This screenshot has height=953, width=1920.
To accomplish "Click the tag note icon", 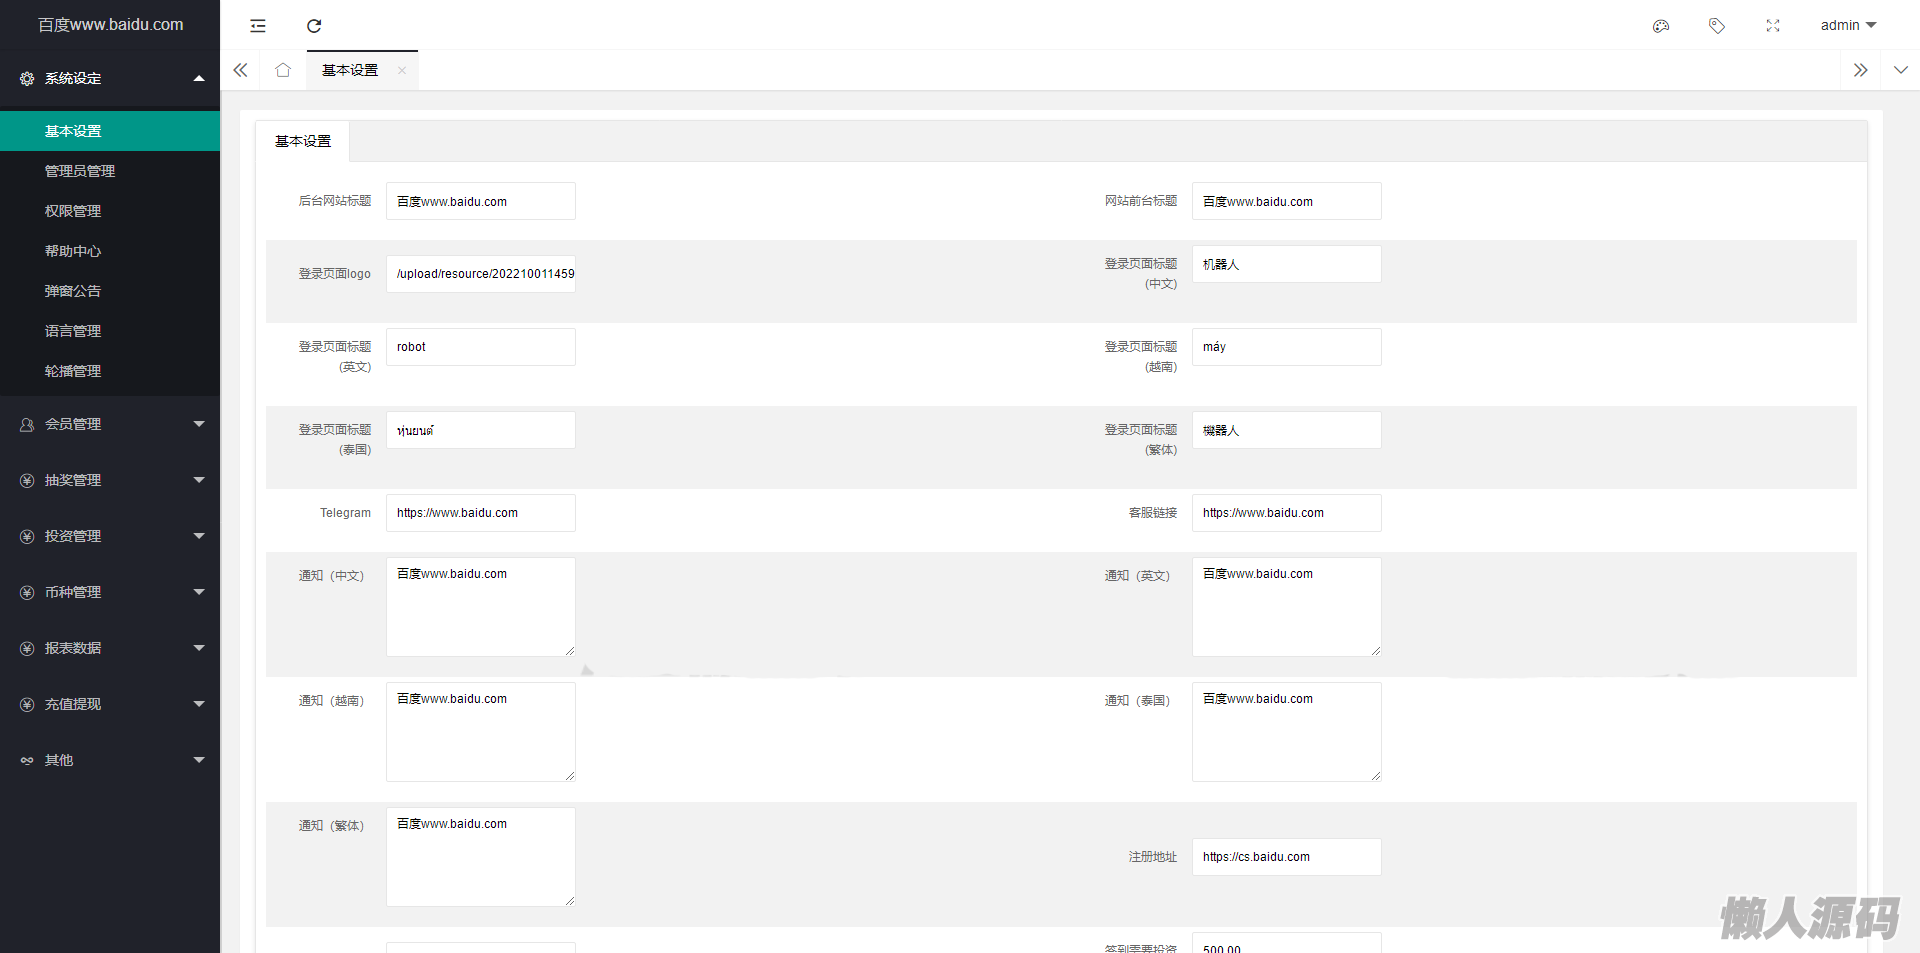I will pyautogui.click(x=1717, y=26).
